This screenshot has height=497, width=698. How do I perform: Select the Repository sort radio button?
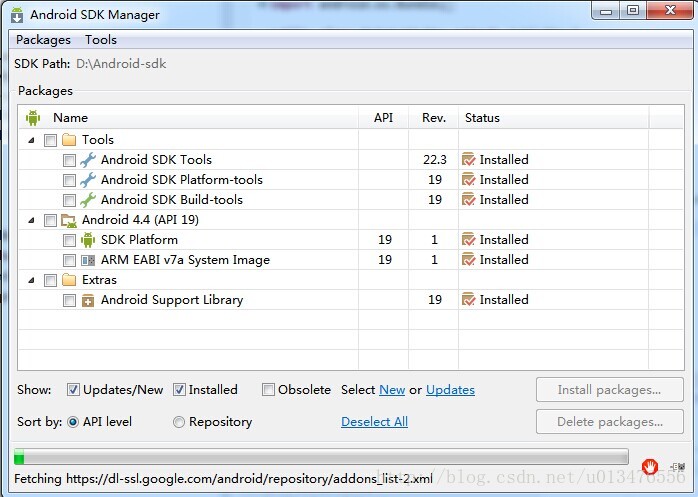pos(179,422)
